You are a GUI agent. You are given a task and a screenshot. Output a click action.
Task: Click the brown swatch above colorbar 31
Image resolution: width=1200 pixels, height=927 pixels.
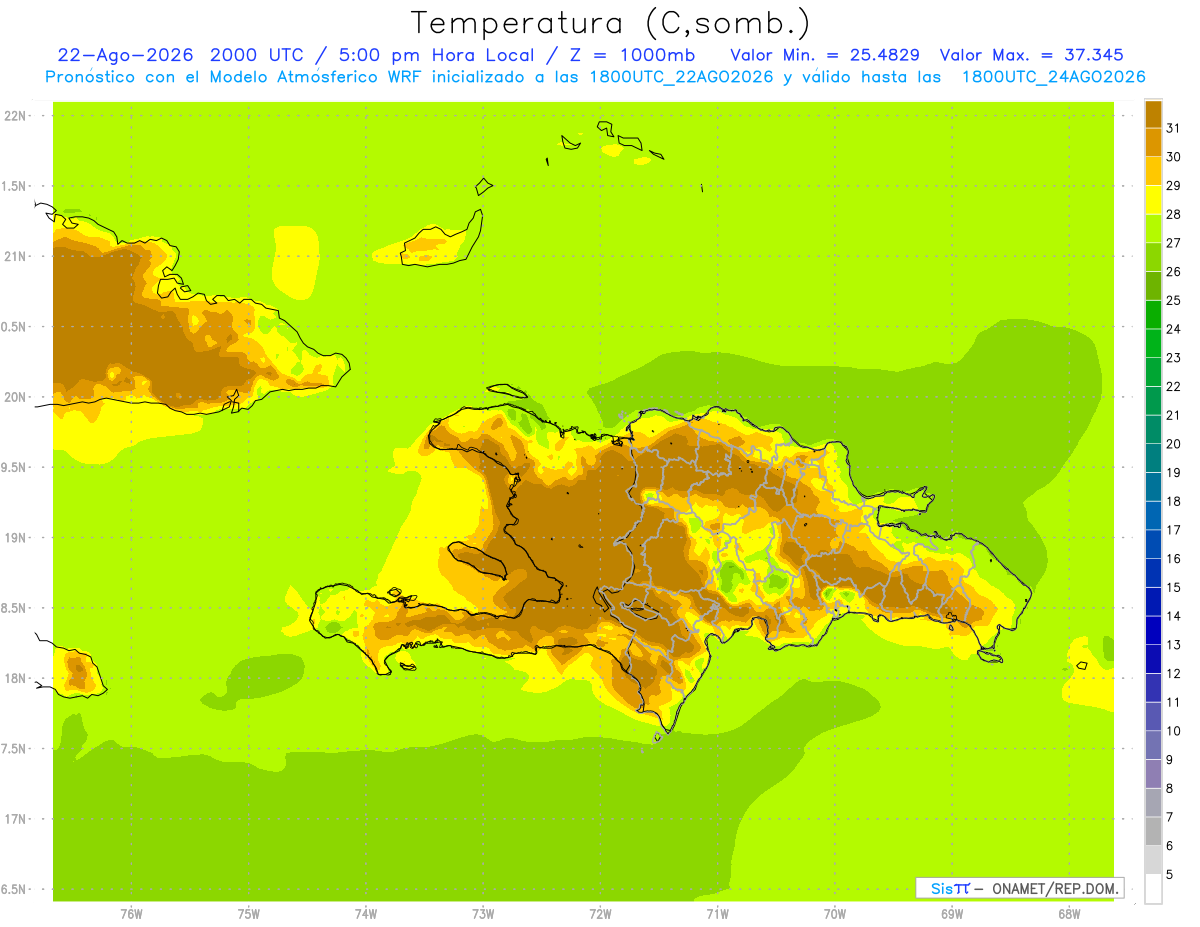tap(1153, 114)
